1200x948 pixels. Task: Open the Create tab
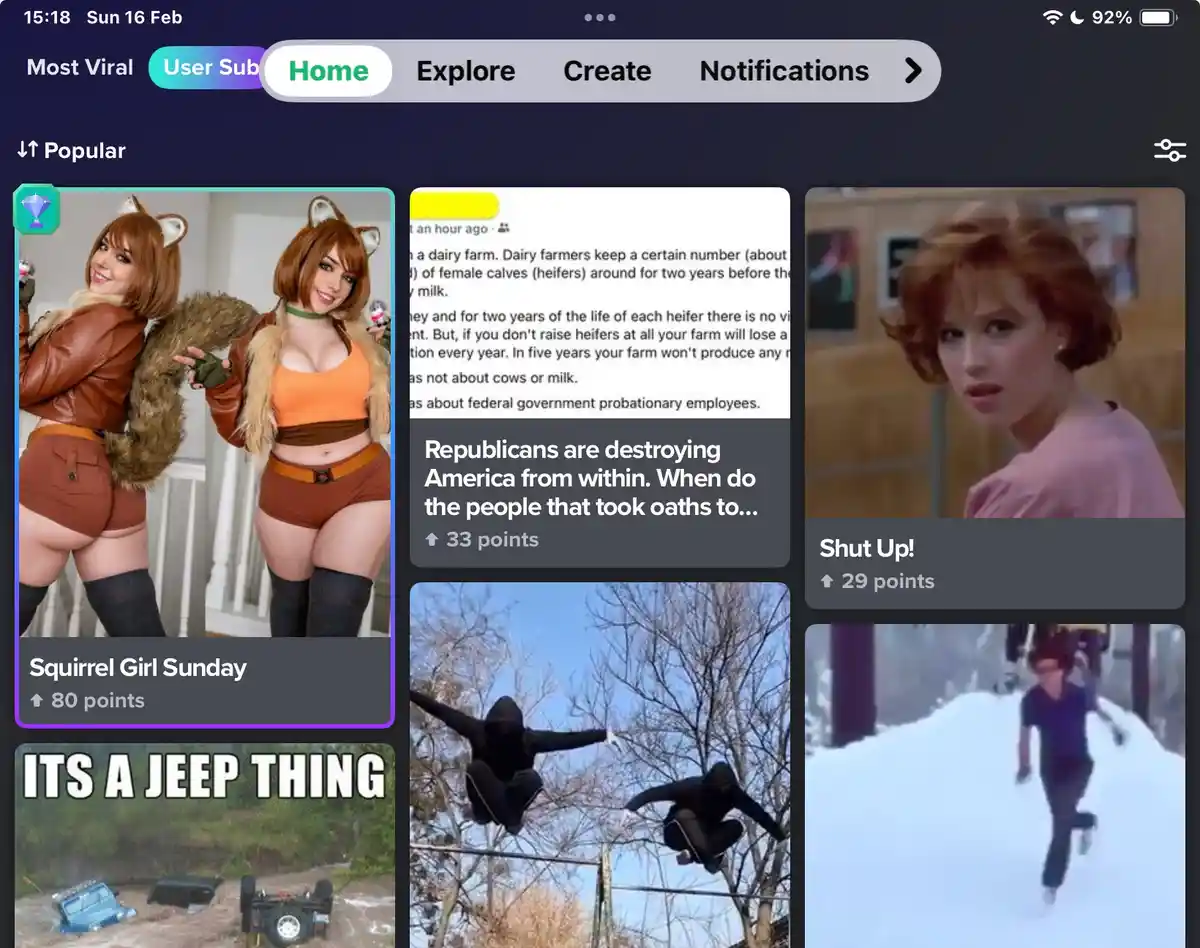coord(607,71)
